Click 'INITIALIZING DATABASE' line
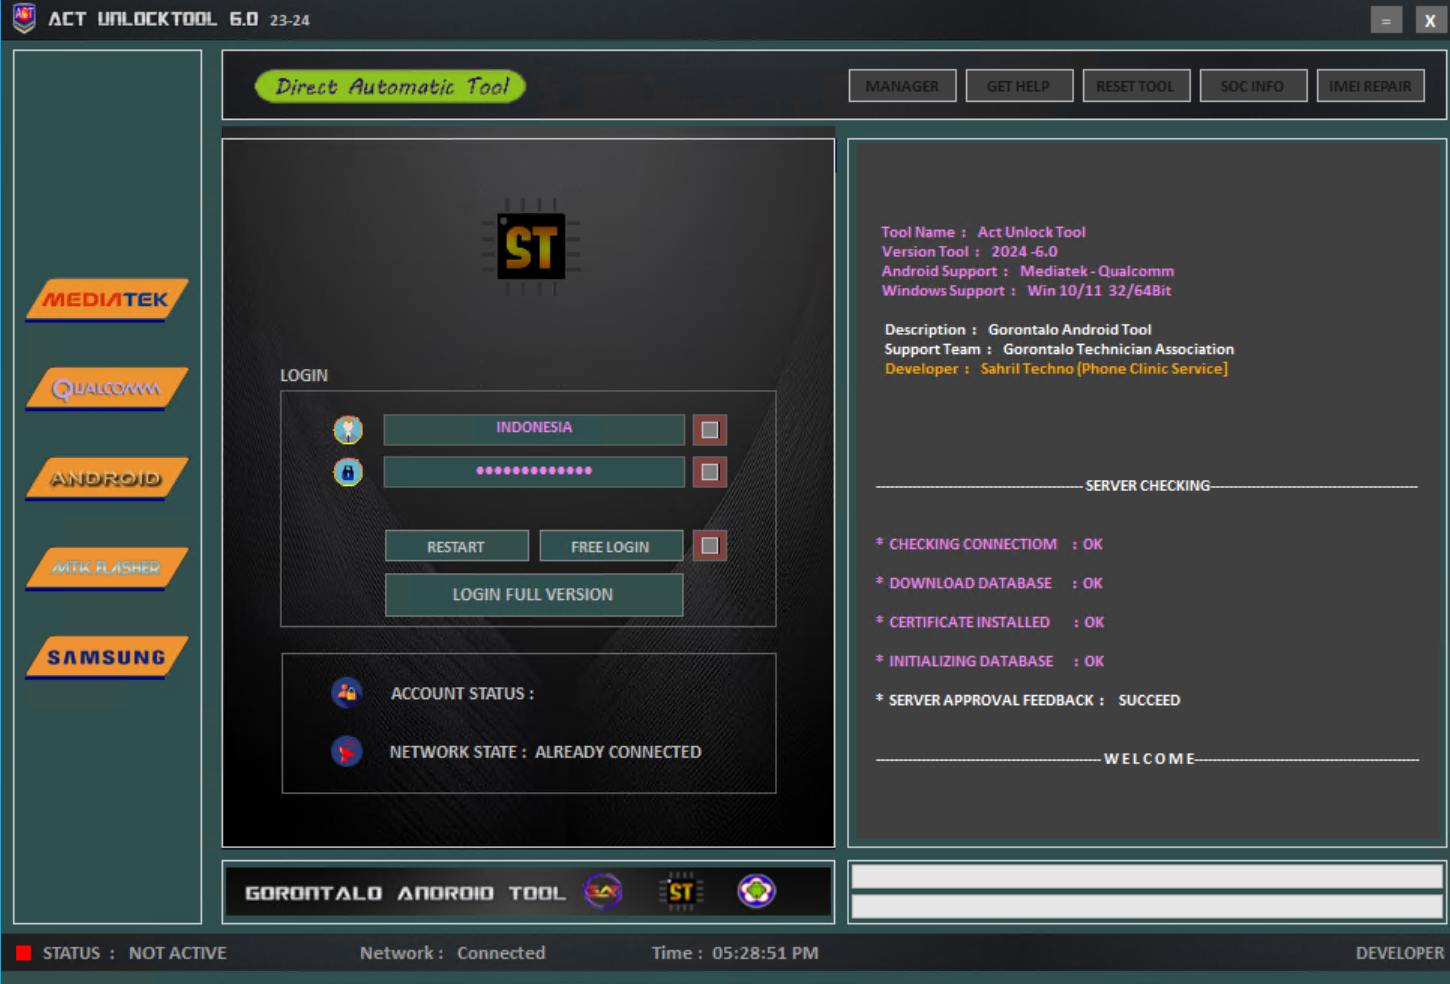This screenshot has height=984, width=1450. coord(990,661)
